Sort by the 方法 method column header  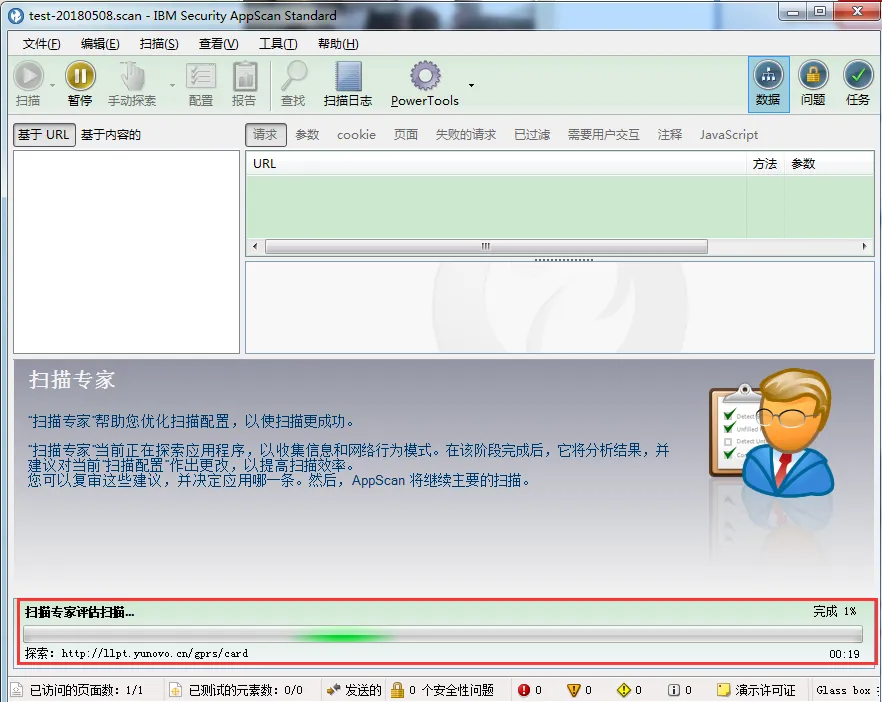(x=765, y=164)
